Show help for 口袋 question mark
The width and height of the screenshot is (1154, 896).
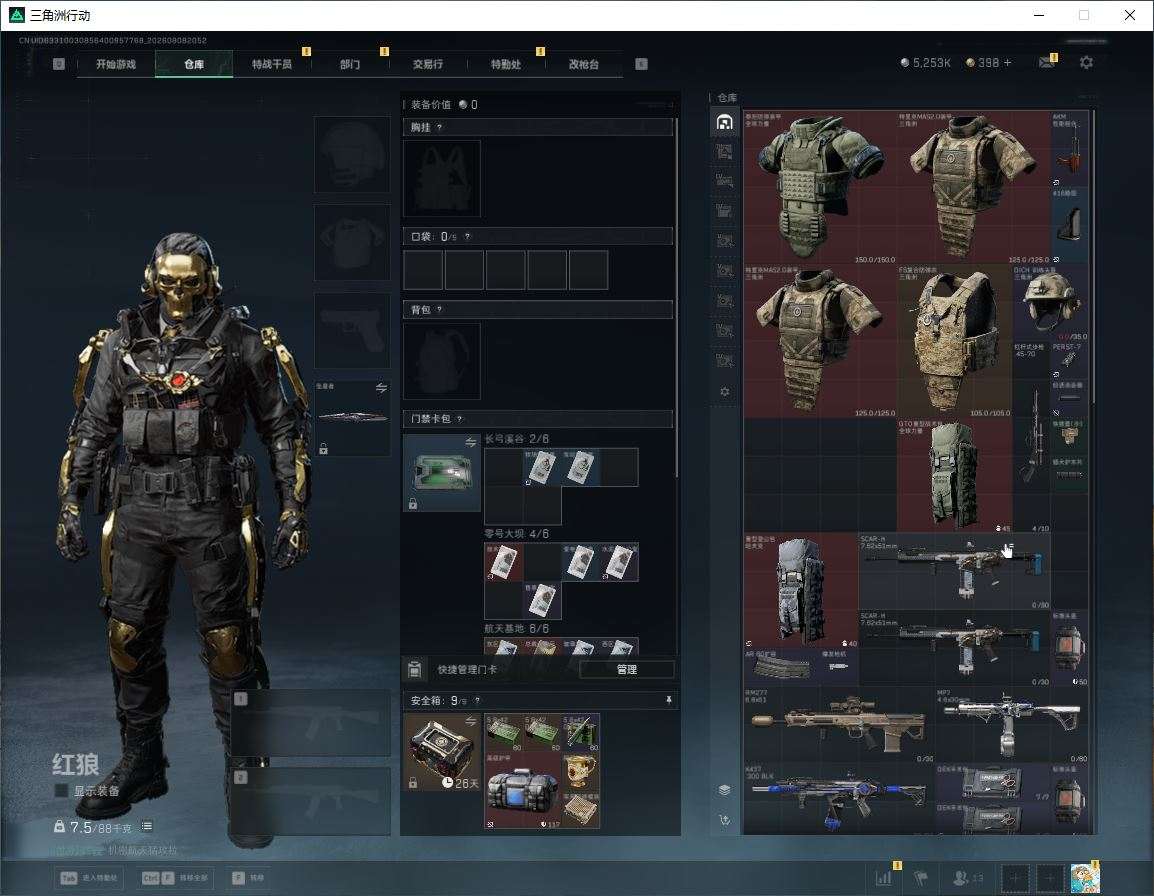pyautogui.click(x=467, y=236)
